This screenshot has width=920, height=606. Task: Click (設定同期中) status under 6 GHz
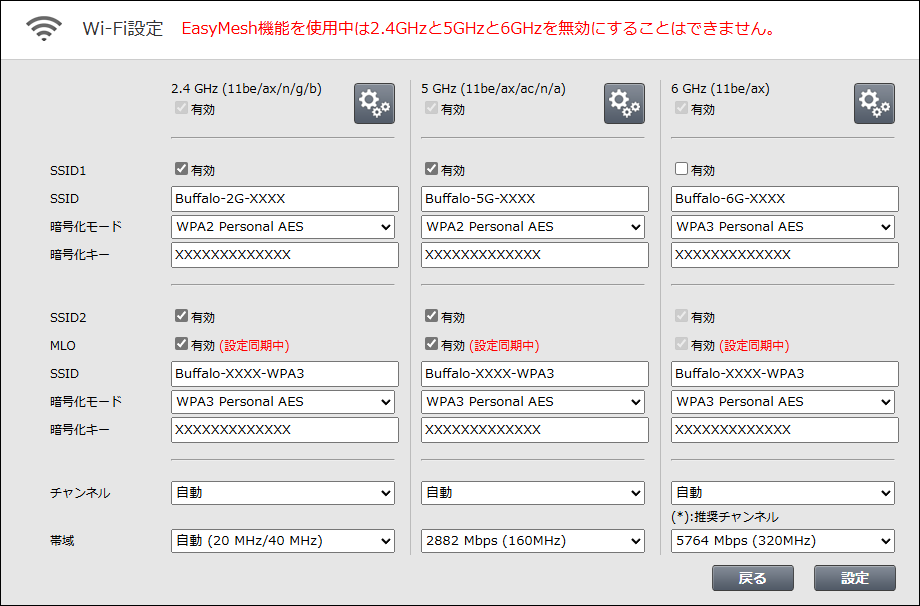[x=754, y=346]
